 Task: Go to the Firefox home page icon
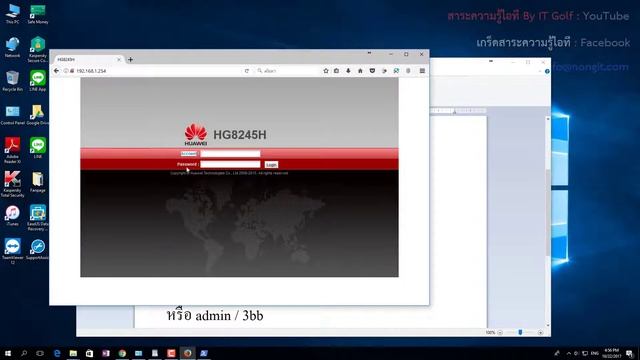pyautogui.click(x=360, y=71)
